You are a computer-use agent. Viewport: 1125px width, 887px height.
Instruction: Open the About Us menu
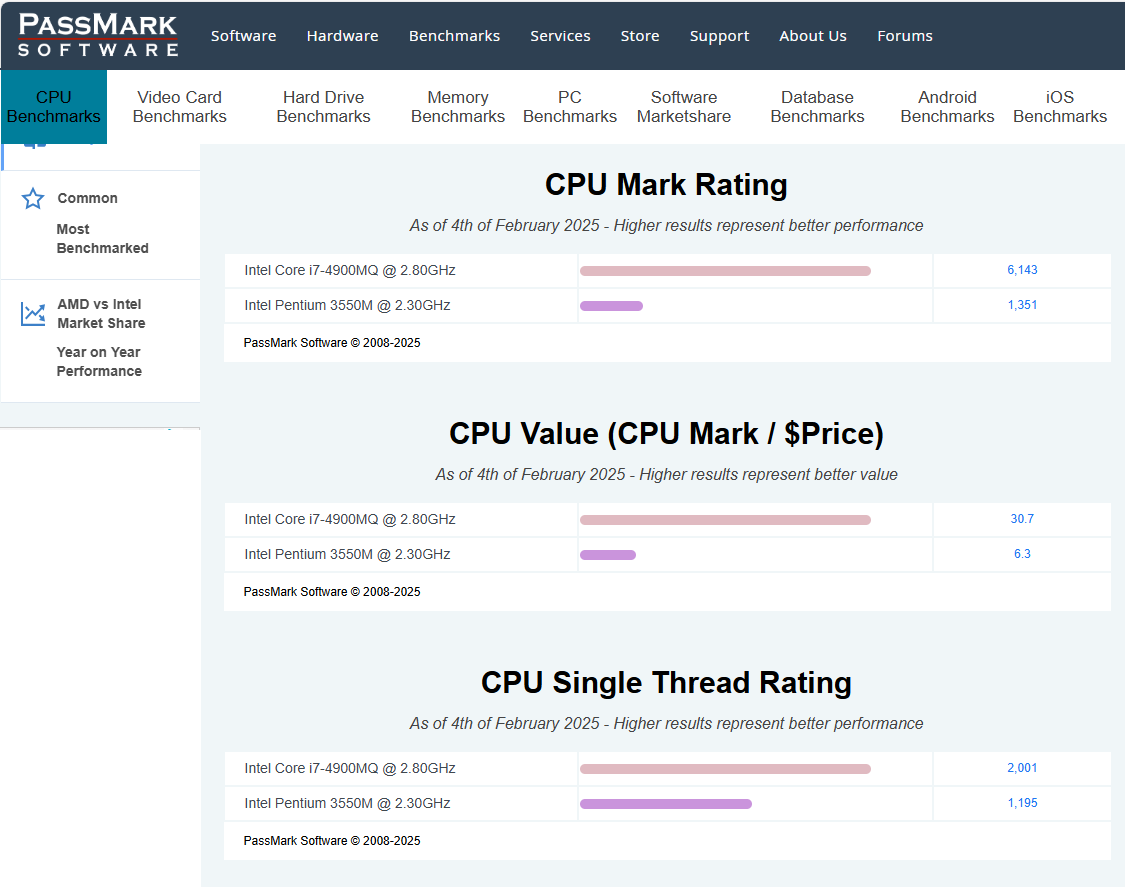[813, 36]
